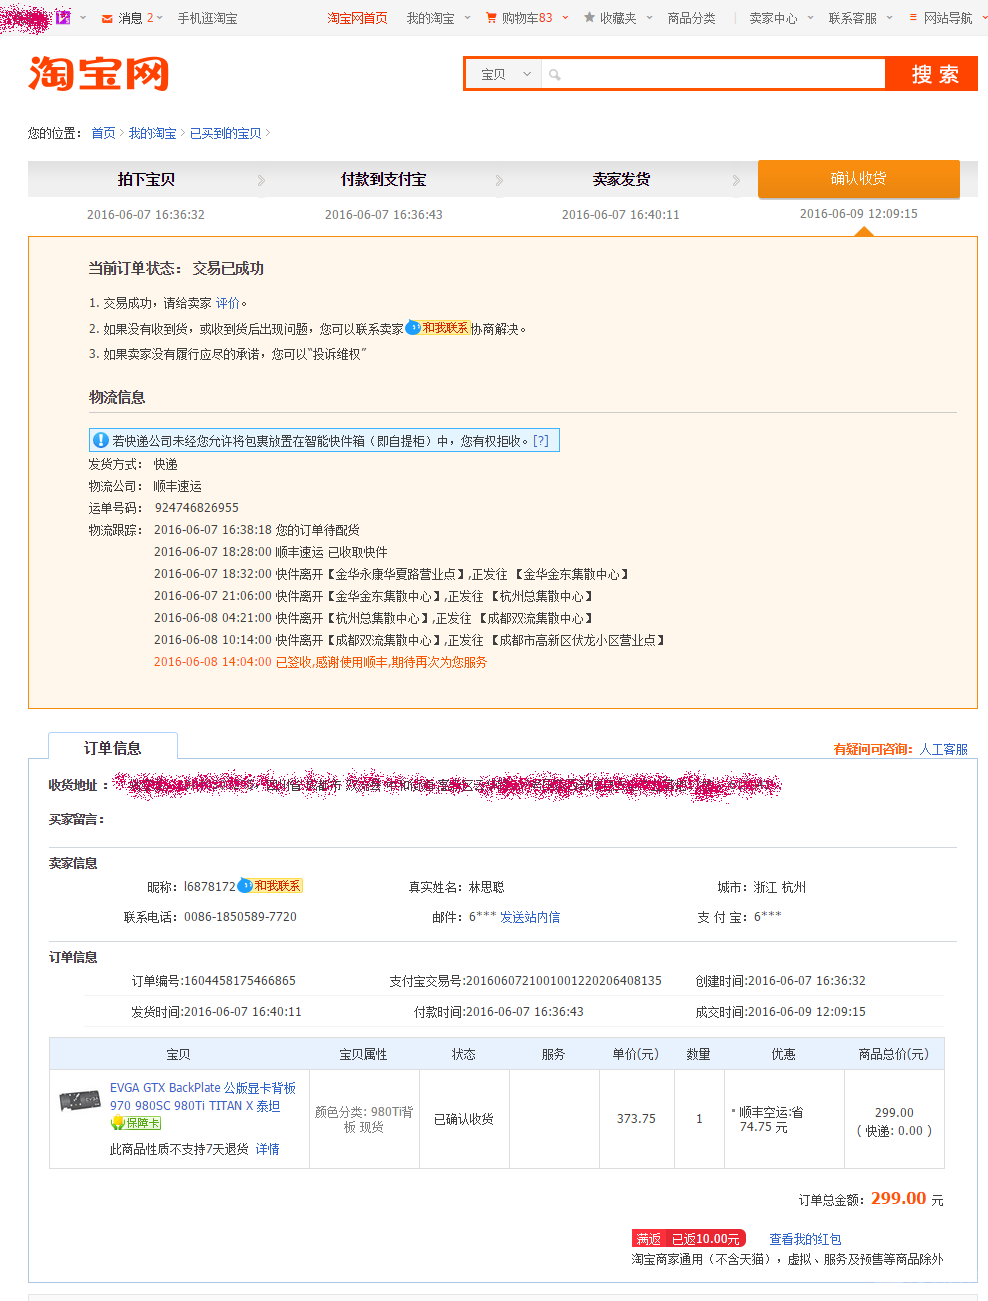Viewport: 988px width, 1301px height.
Task: Click the 已签收 delivery status line
Action: (320, 662)
